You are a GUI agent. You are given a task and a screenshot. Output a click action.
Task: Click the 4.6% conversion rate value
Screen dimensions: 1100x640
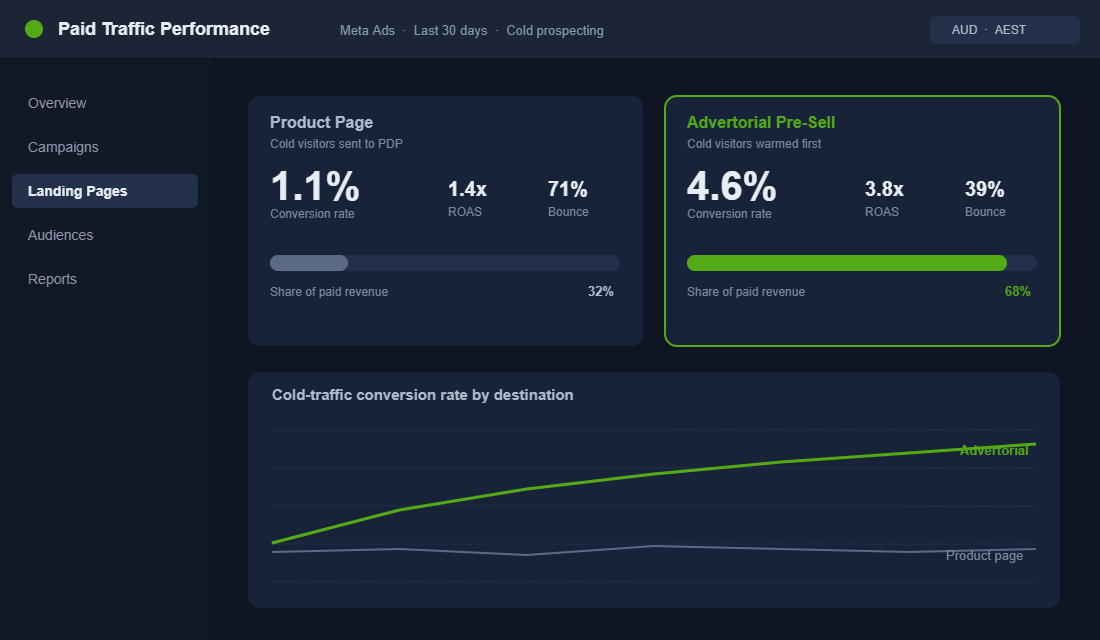click(x=731, y=187)
